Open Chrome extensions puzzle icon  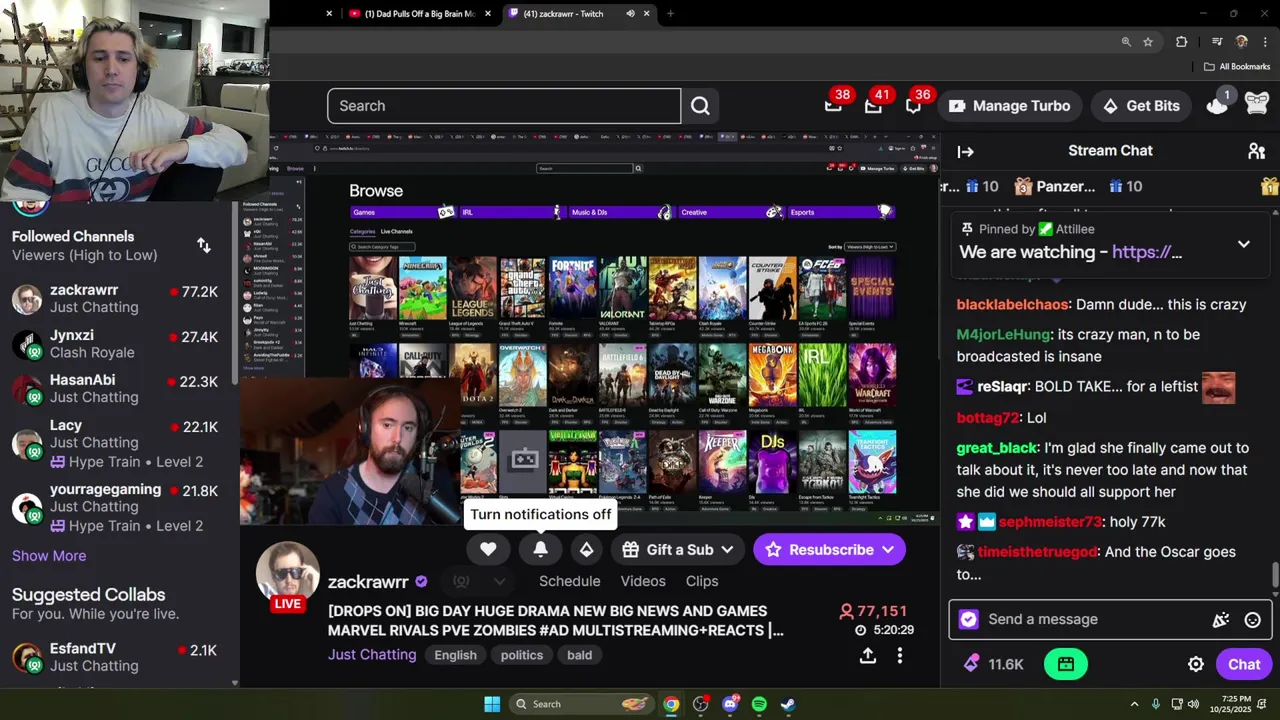(x=1182, y=42)
